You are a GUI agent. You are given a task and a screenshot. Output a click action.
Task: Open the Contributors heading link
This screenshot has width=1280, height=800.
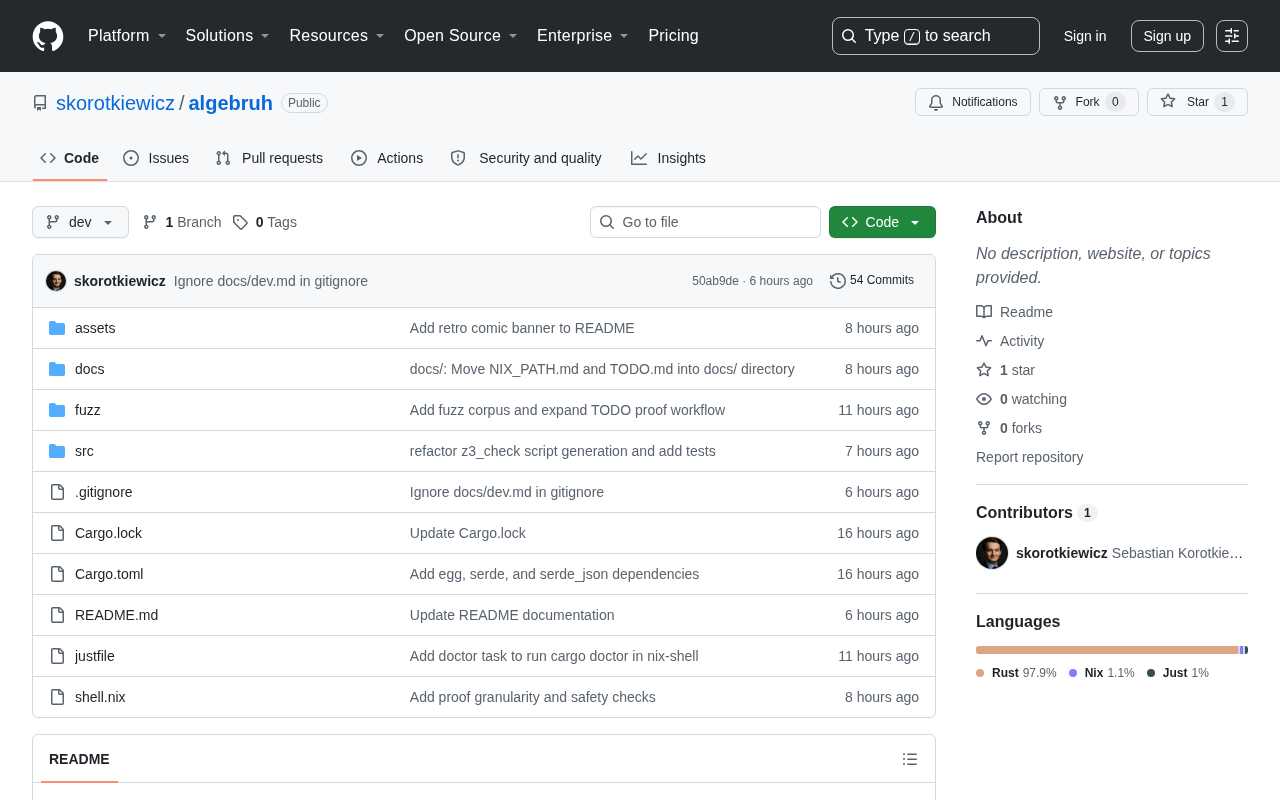[x=1036, y=513]
